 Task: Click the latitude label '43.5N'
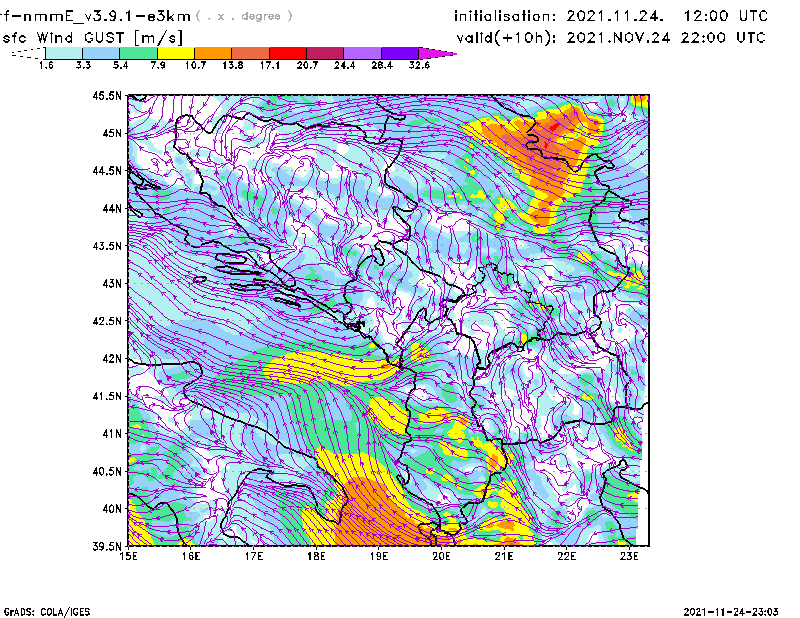click(x=107, y=246)
